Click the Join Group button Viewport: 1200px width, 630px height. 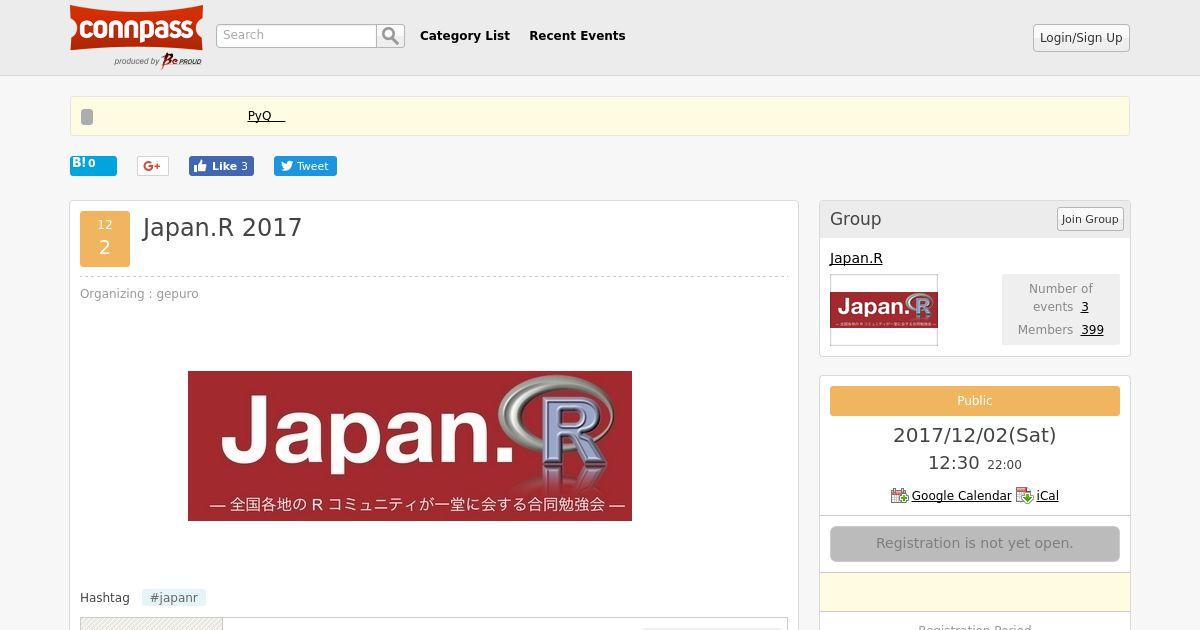tap(1090, 219)
